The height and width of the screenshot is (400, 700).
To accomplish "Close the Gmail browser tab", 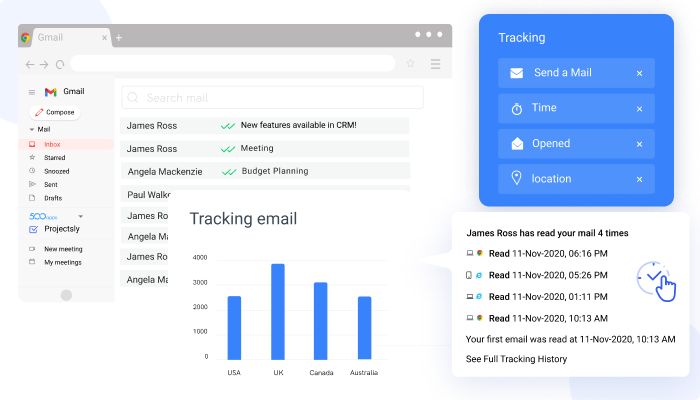I will [x=104, y=38].
